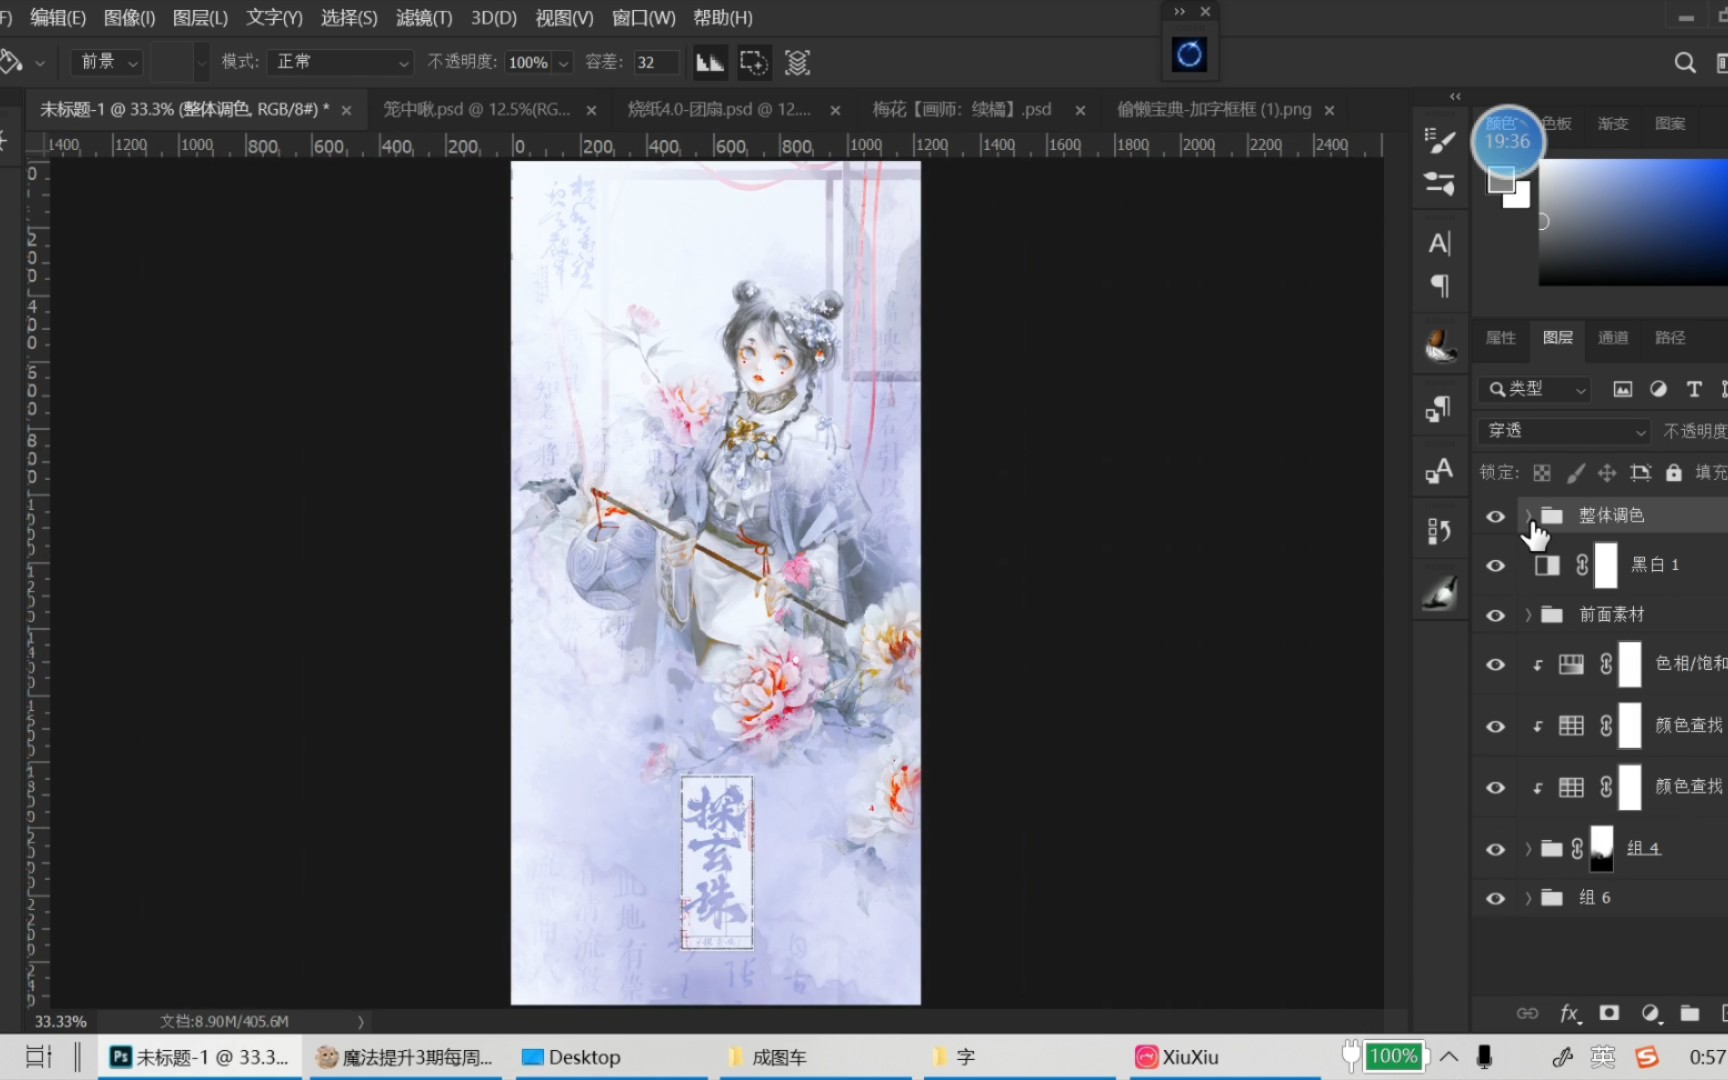The width and height of the screenshot is (1728, 1080).
Task: Toggle lock transparent pixels
Action: (1542, 473)
